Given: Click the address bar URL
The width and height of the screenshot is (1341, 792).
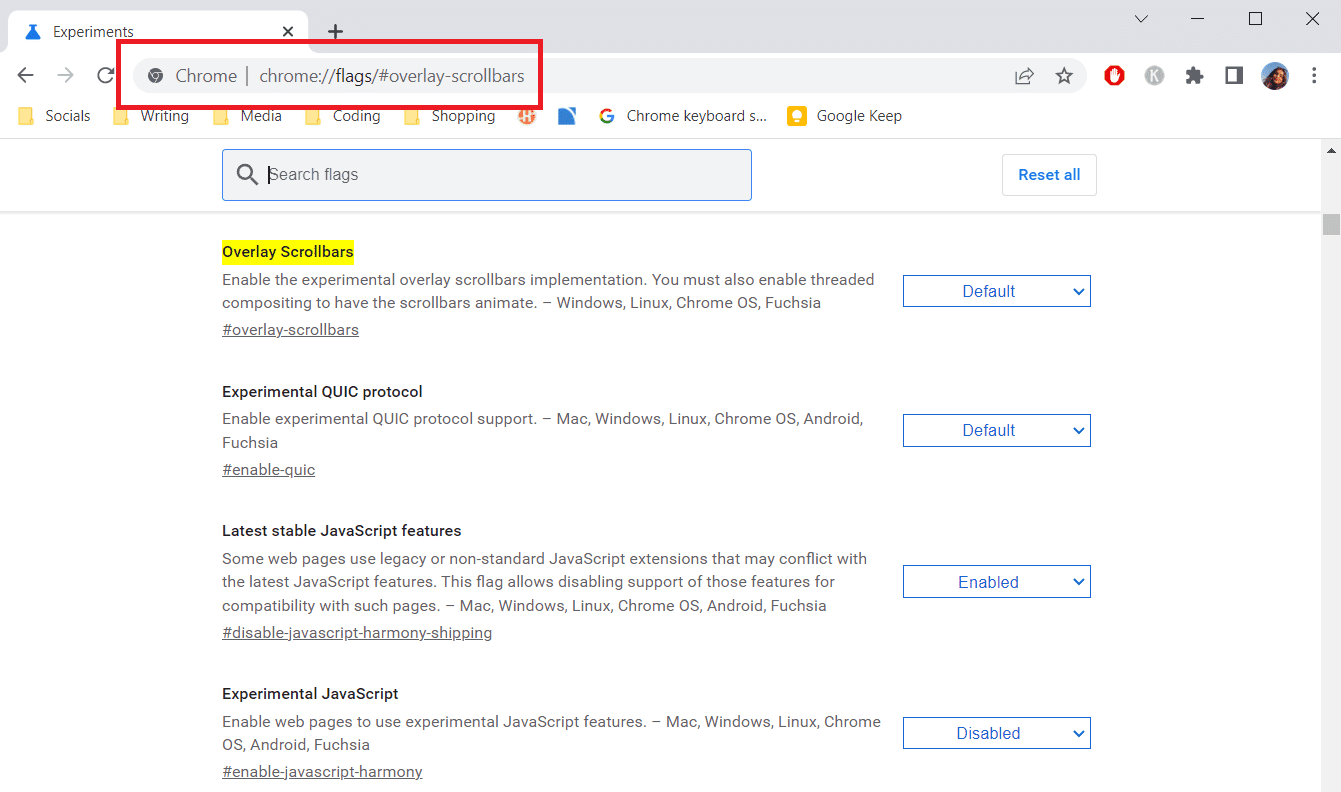Looking at the screenshot, I should click(391, 76).
